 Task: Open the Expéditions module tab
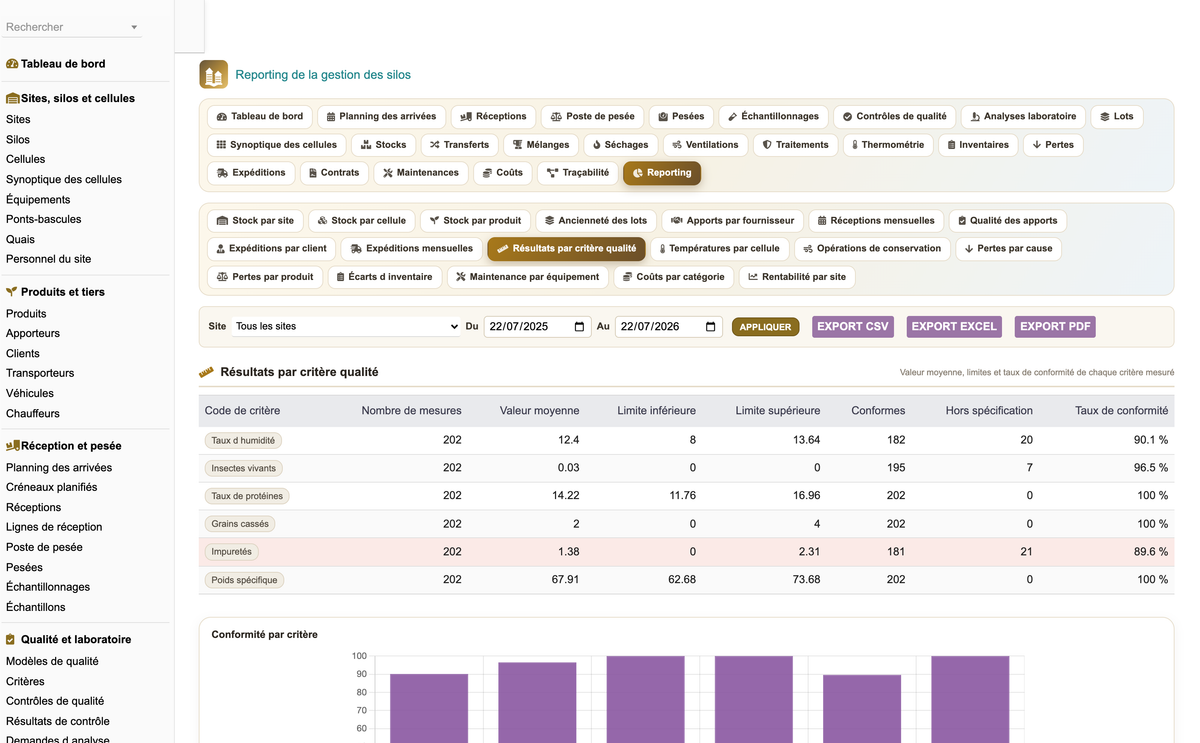tap(251, 173)
